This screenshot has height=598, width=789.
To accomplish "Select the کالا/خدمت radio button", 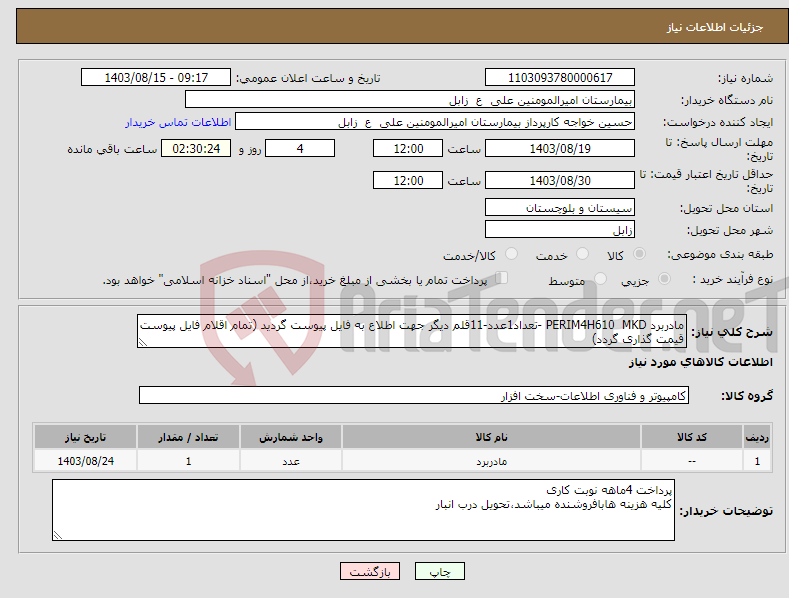I will pyautogui.click(x=511, y=254).
